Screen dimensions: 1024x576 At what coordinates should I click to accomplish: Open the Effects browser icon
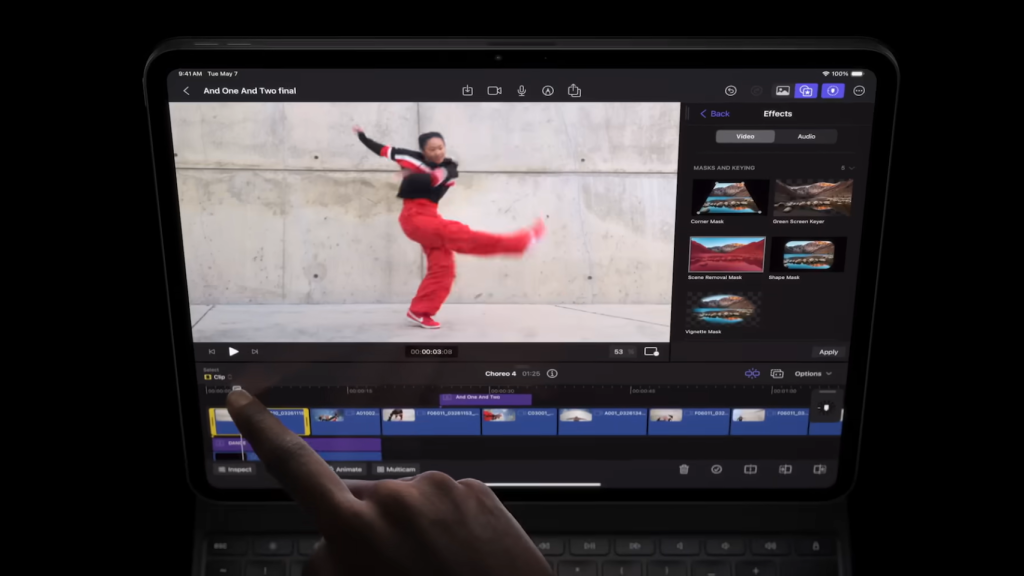click(x=806, y=91)
